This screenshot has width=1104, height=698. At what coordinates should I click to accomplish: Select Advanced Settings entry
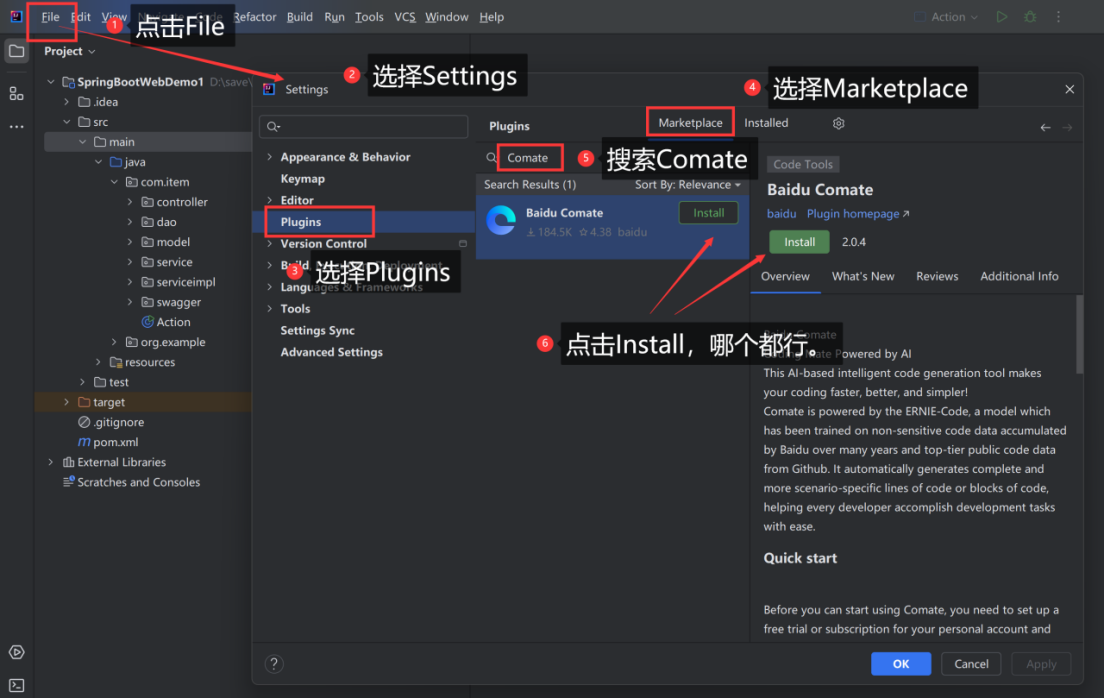point(332,352)
